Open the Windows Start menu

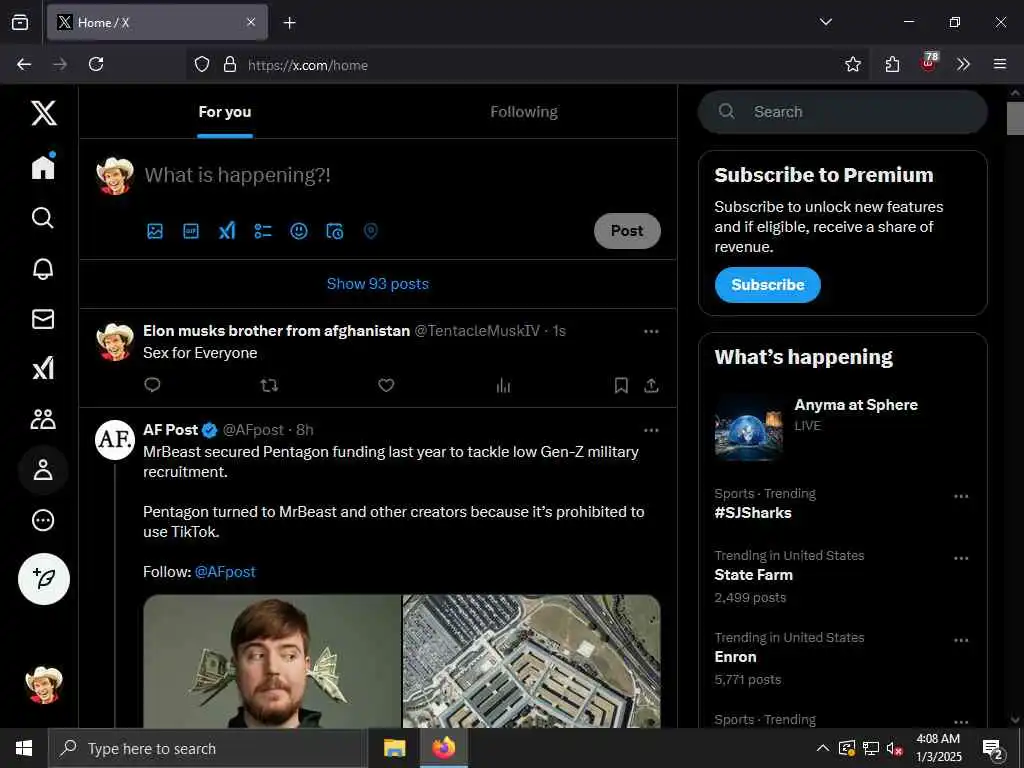tap(24, 748)
